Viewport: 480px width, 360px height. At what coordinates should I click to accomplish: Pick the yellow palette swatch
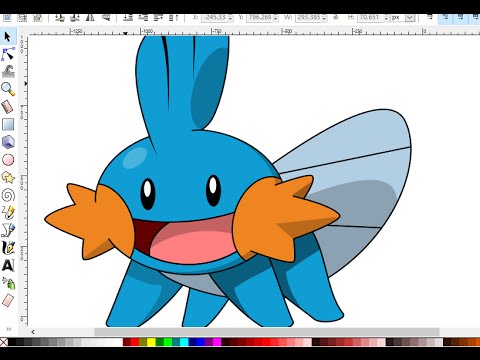[x=151, y=342]
